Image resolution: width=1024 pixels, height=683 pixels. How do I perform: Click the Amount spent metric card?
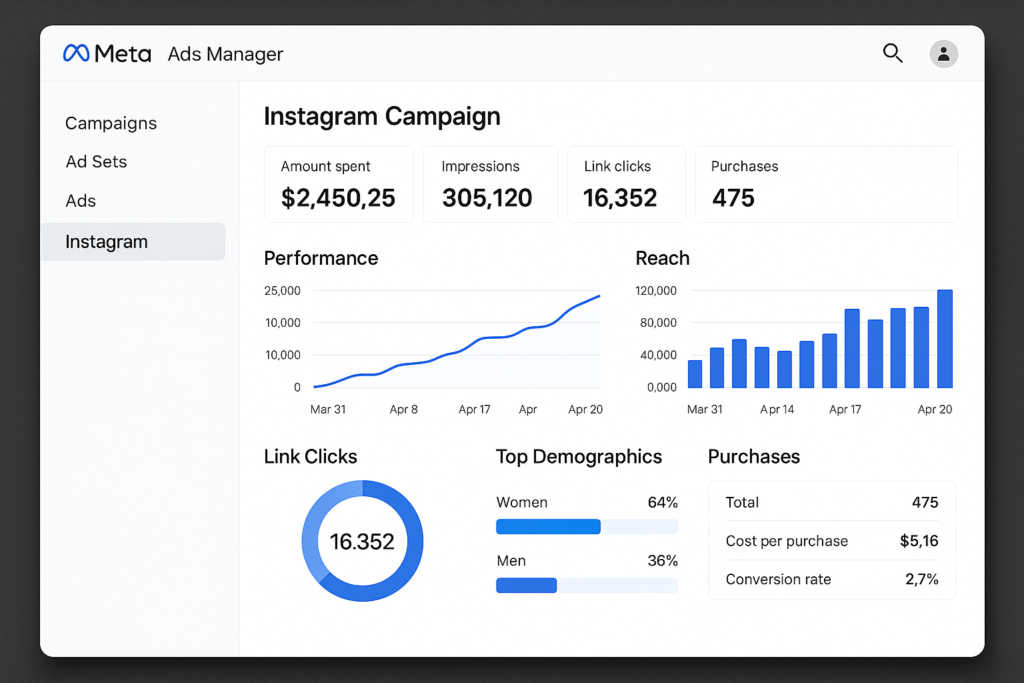(x=338, y=184)
